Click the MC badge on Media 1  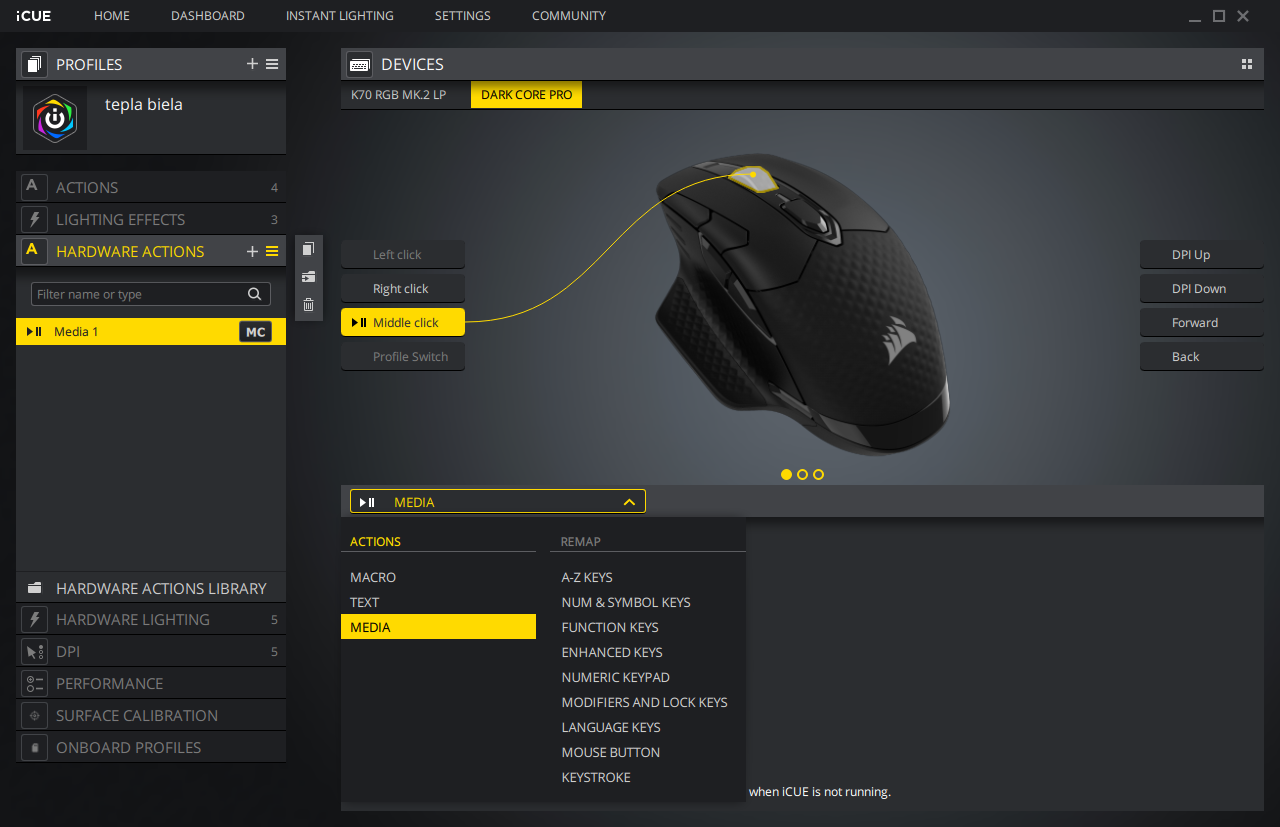coord(256,332)
